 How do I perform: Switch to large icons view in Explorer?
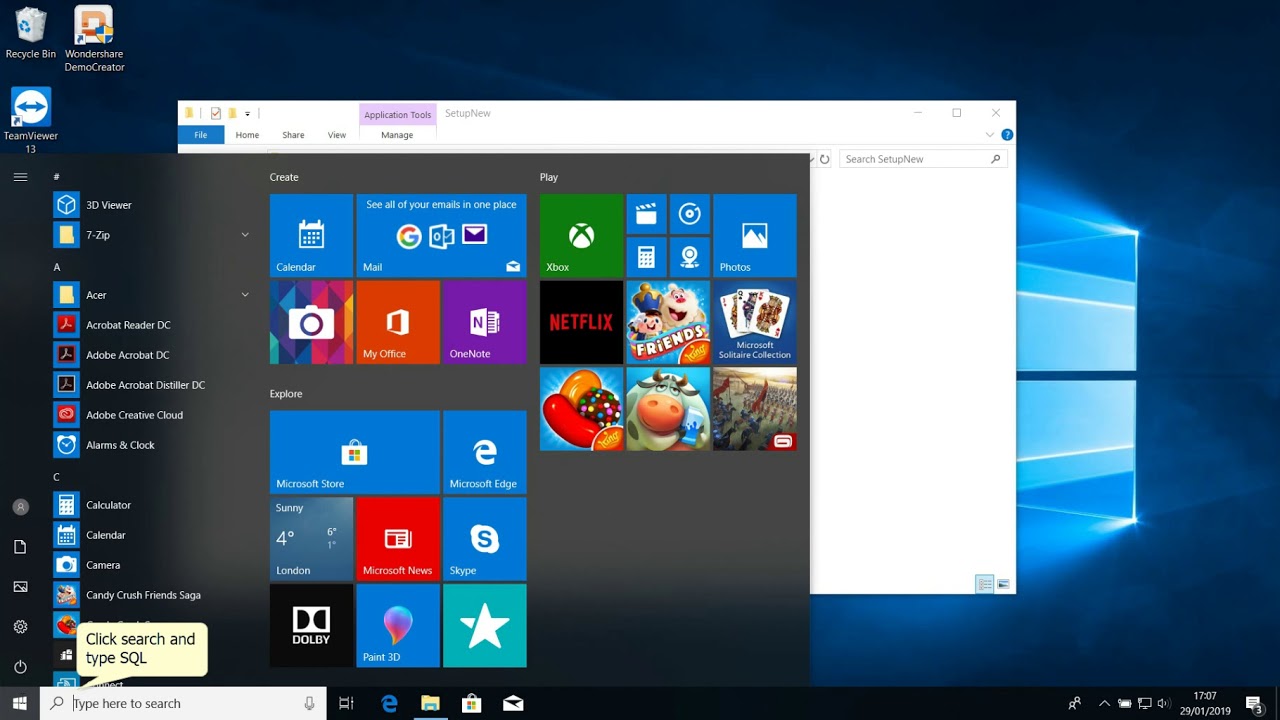[1003, 584]
